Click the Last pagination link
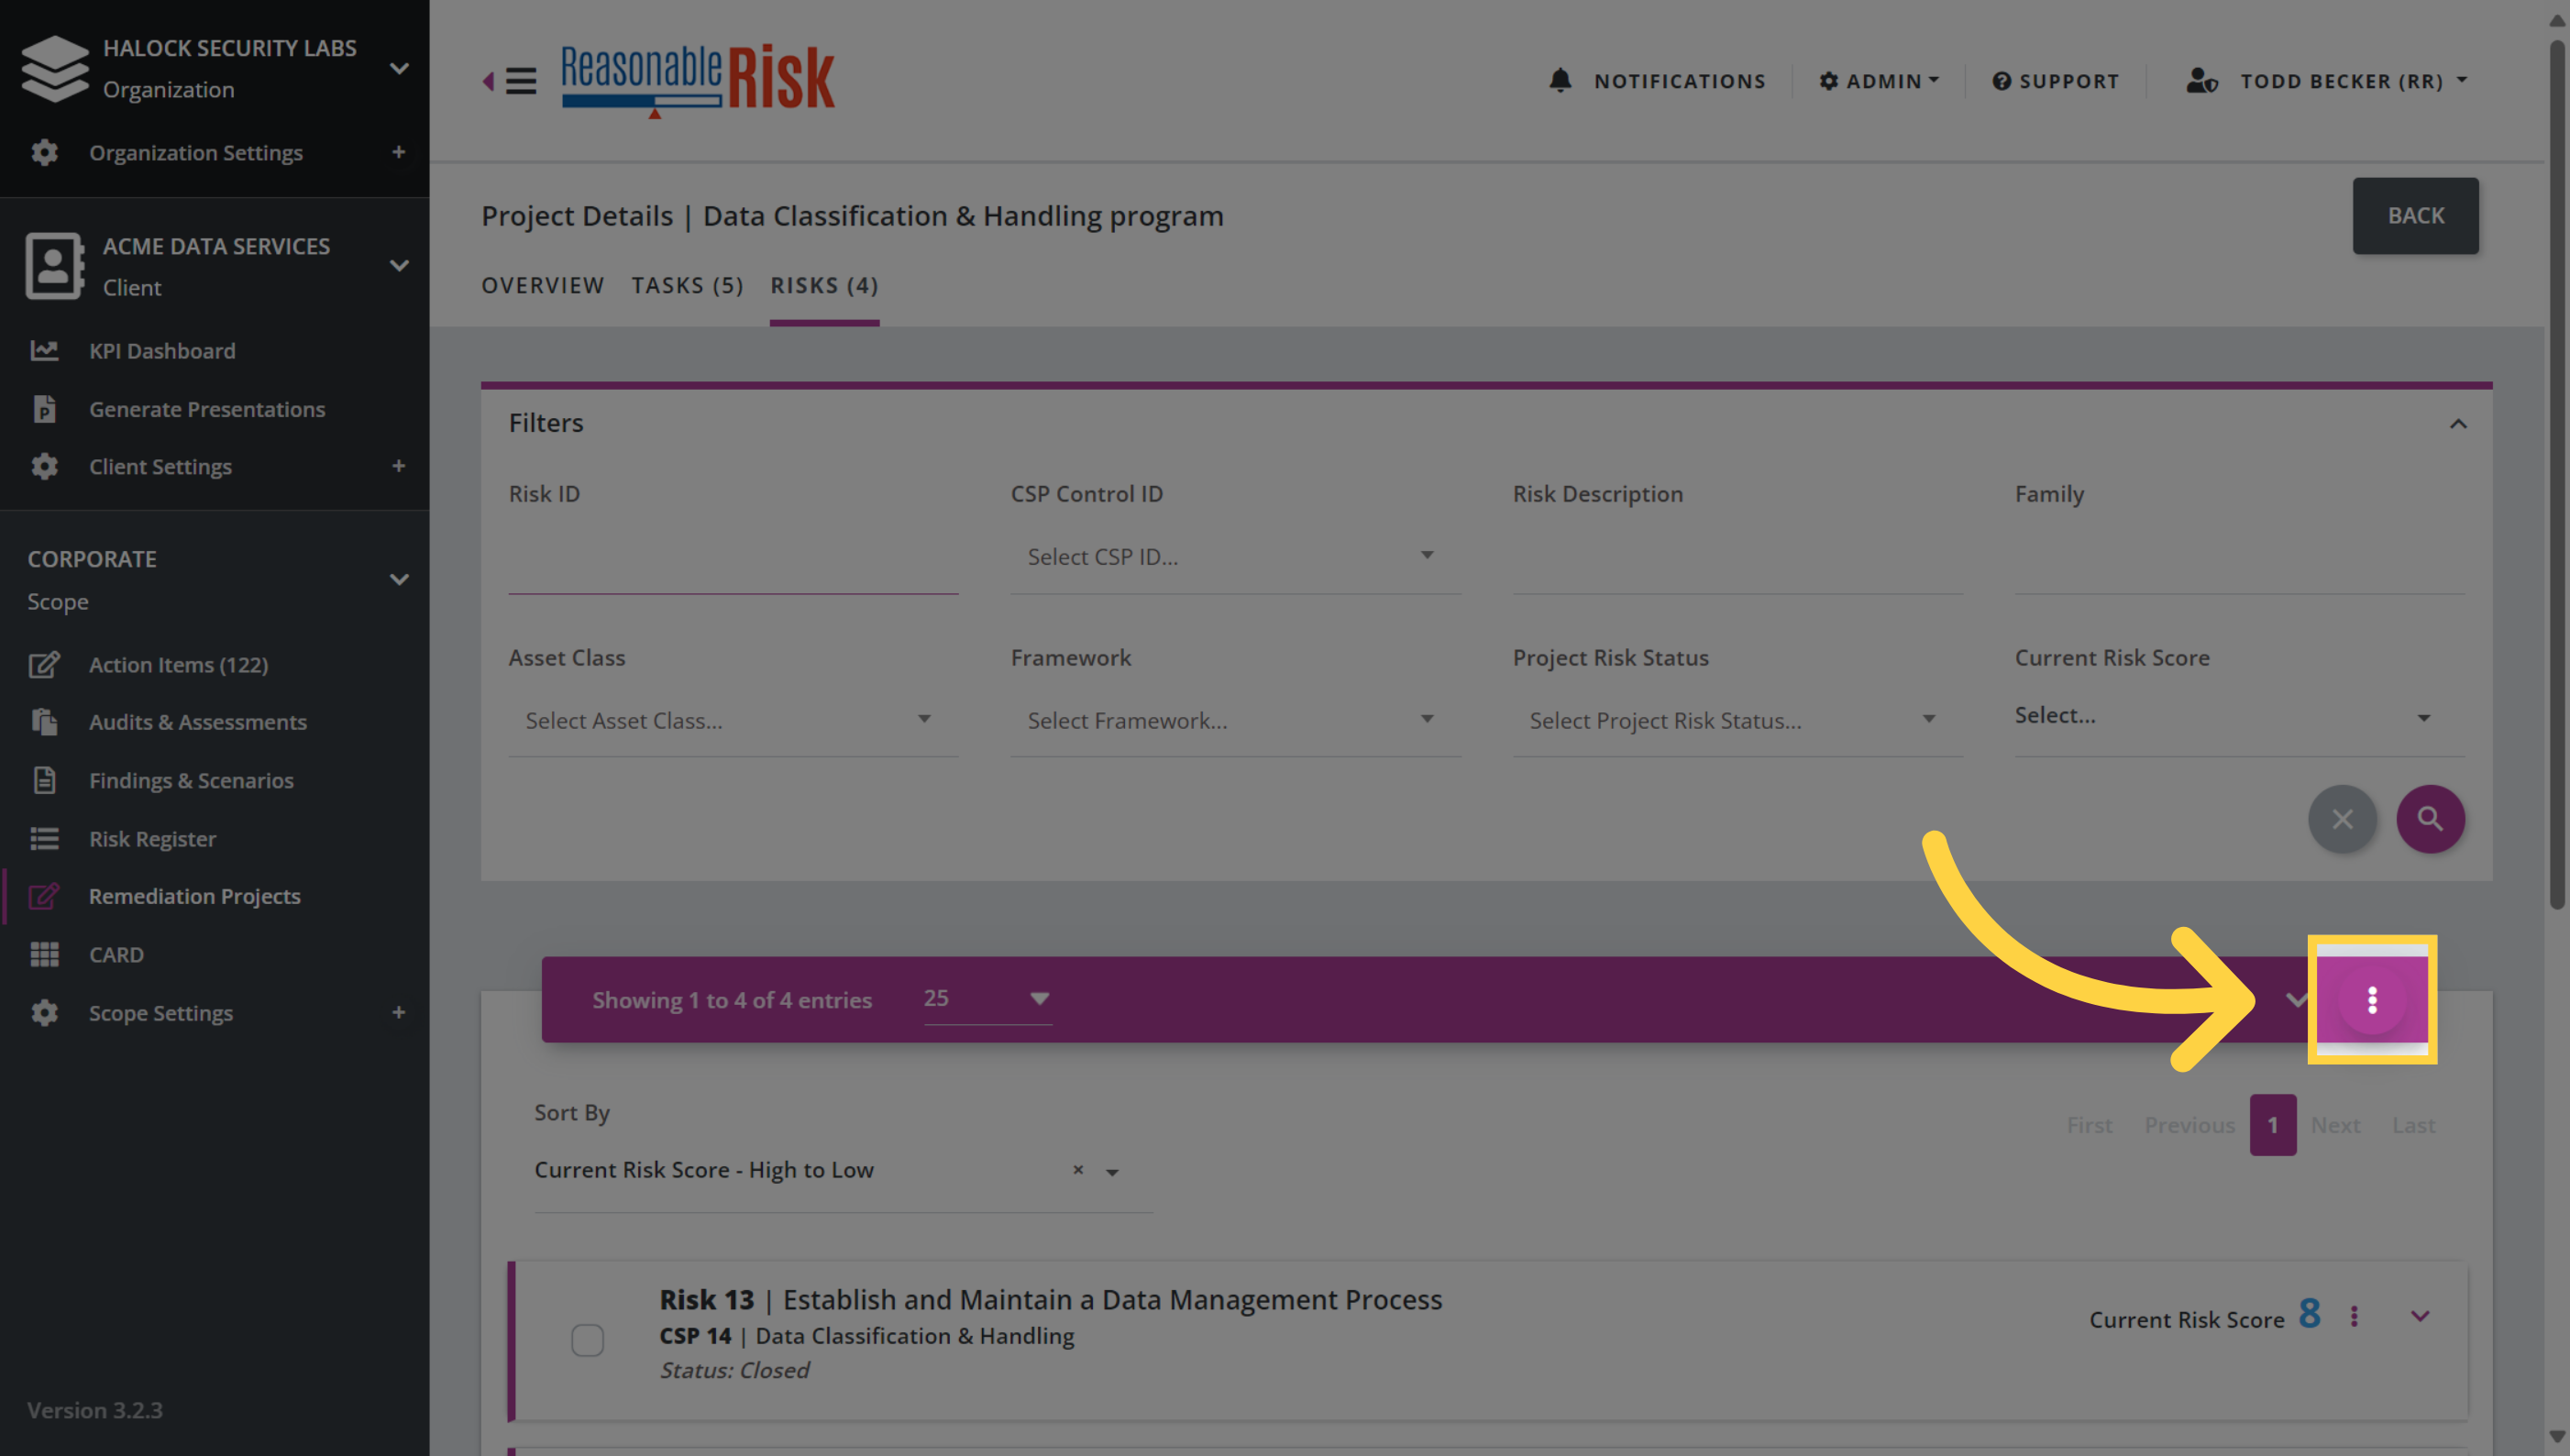Screen dimensions: 2570x1456 pyautogui.click(x=2414, y=1125)
